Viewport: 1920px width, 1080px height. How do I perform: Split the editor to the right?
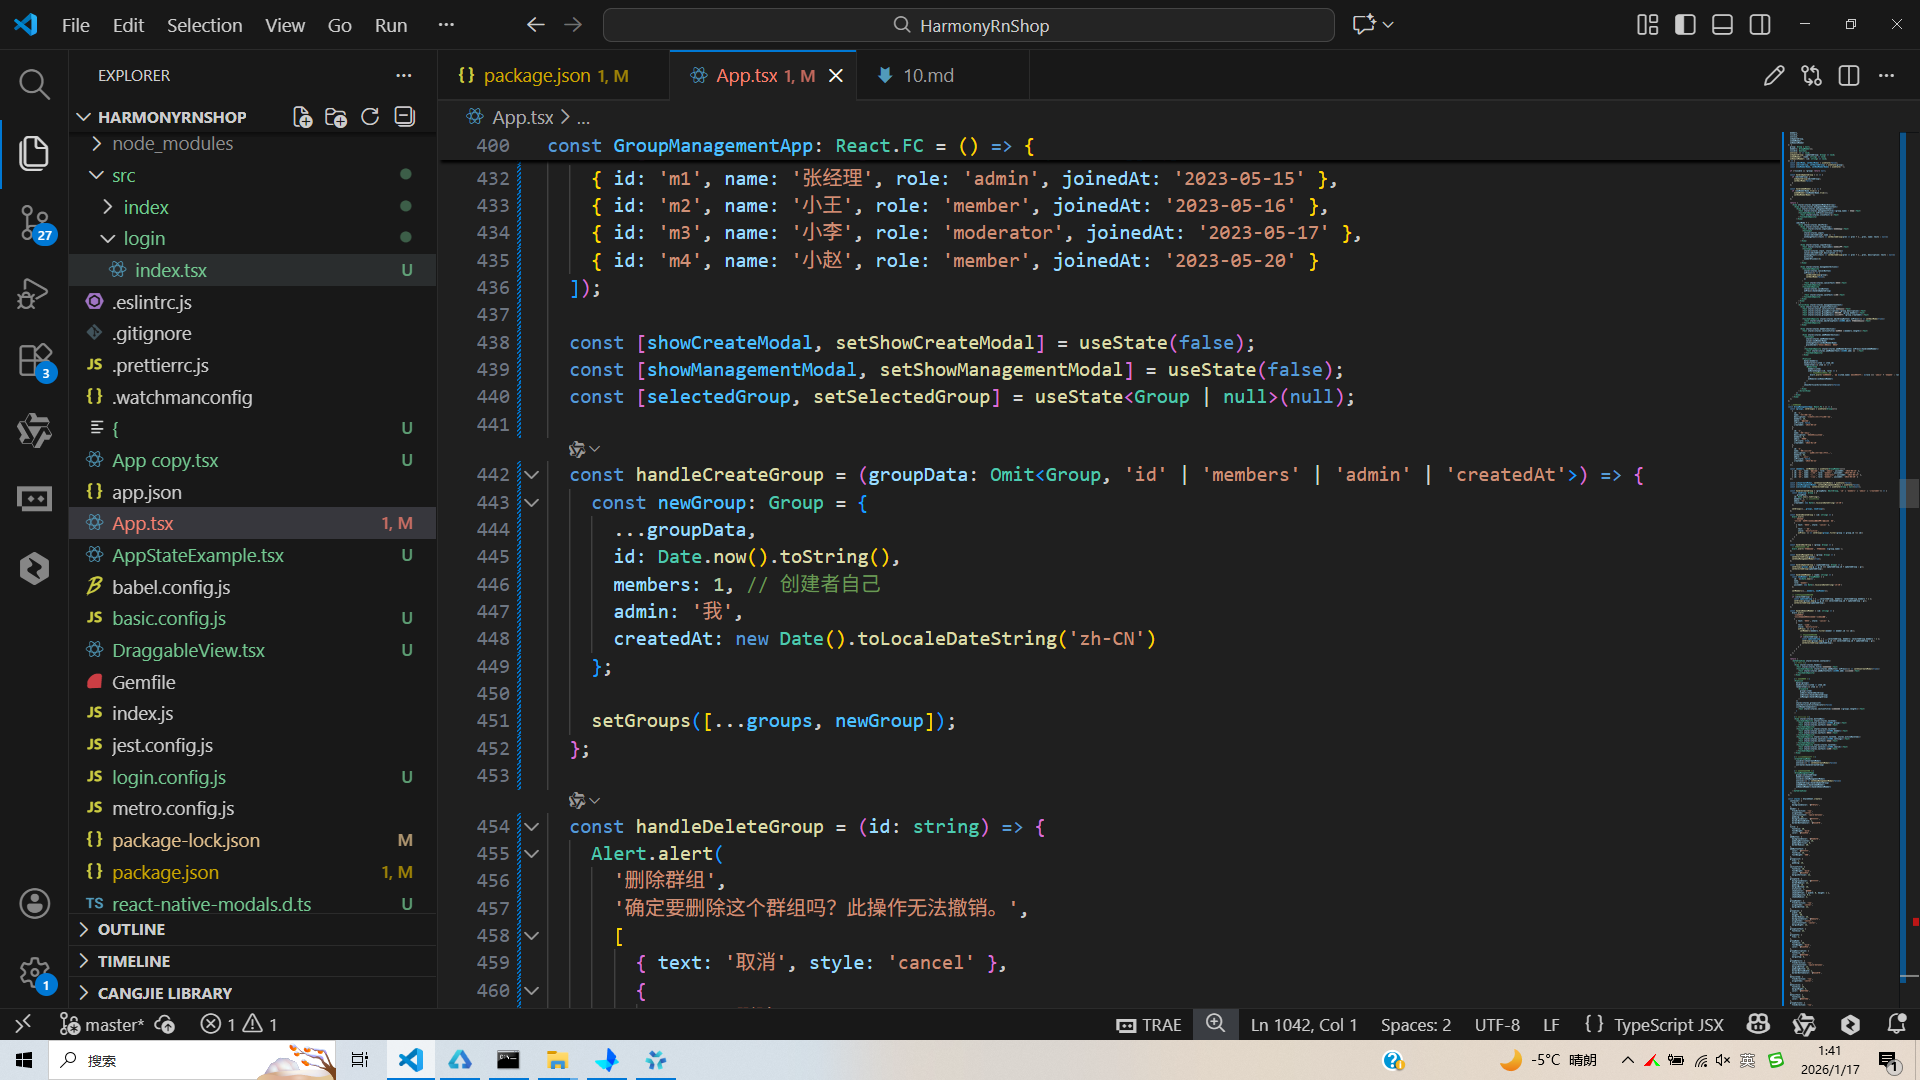(x=1848, y=76)
